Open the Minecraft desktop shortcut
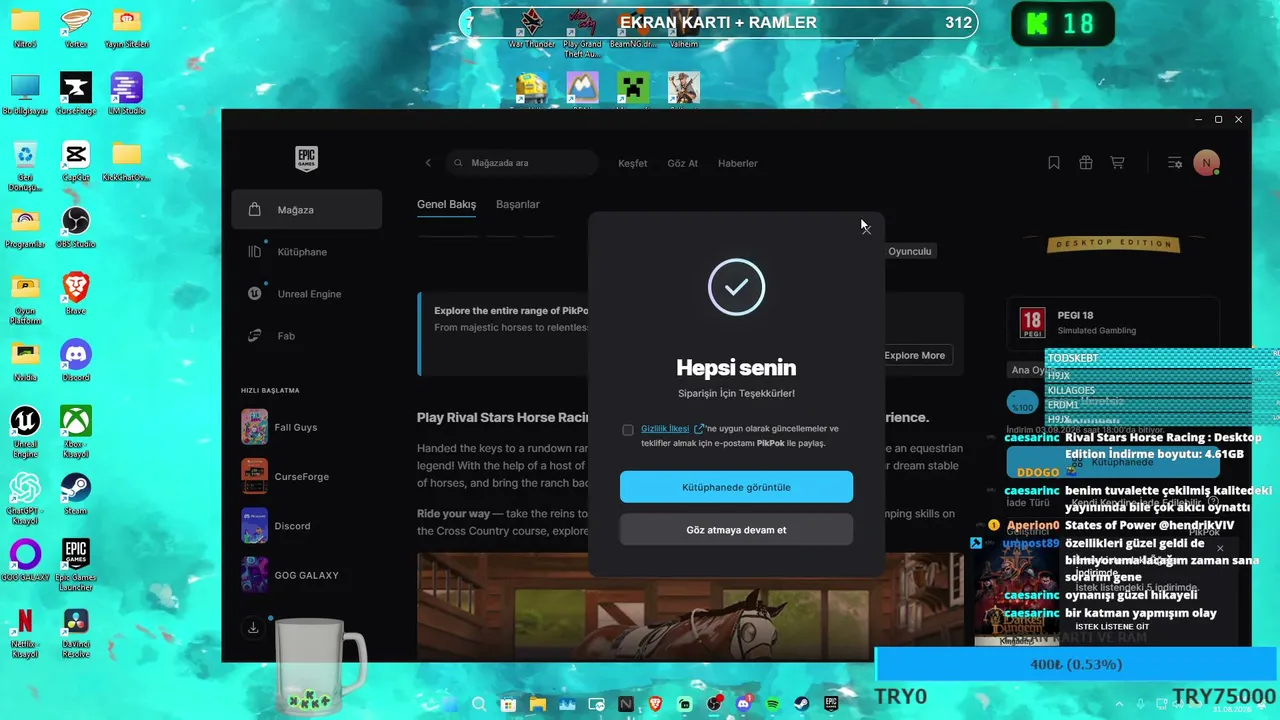 click(633, 88)
